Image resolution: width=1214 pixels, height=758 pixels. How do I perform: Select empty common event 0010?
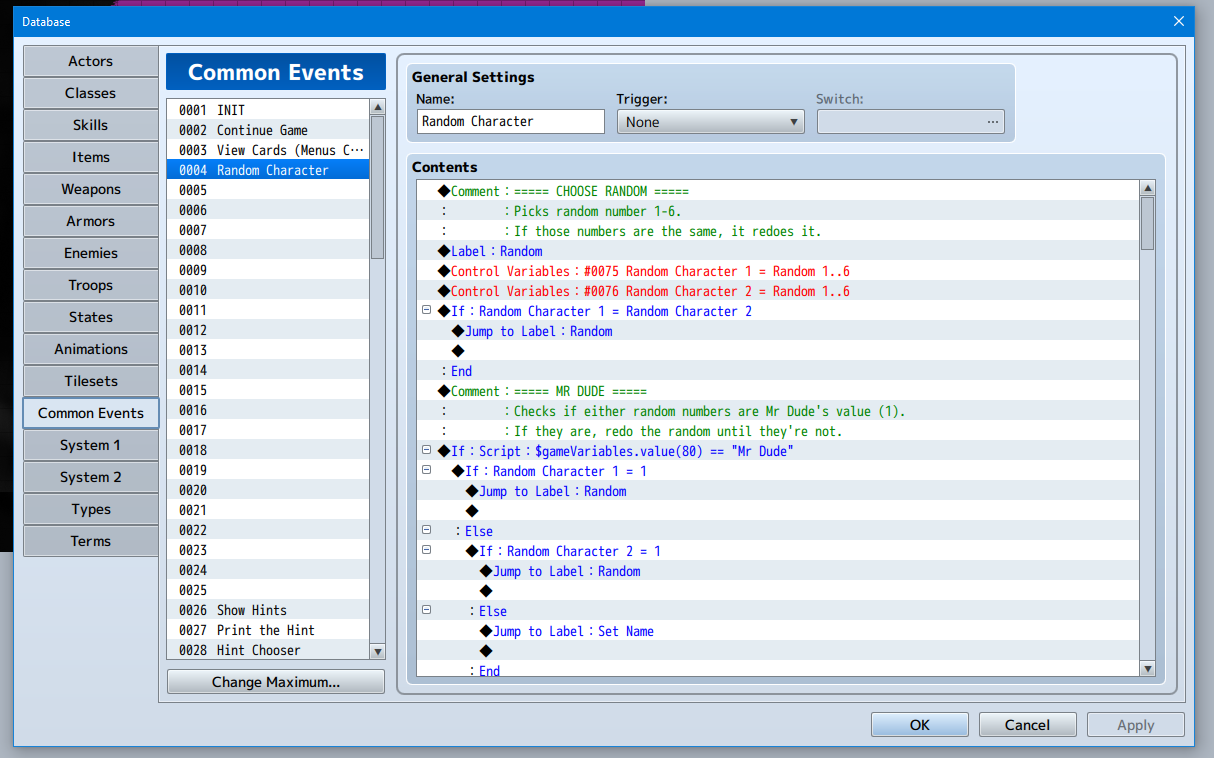268,290
